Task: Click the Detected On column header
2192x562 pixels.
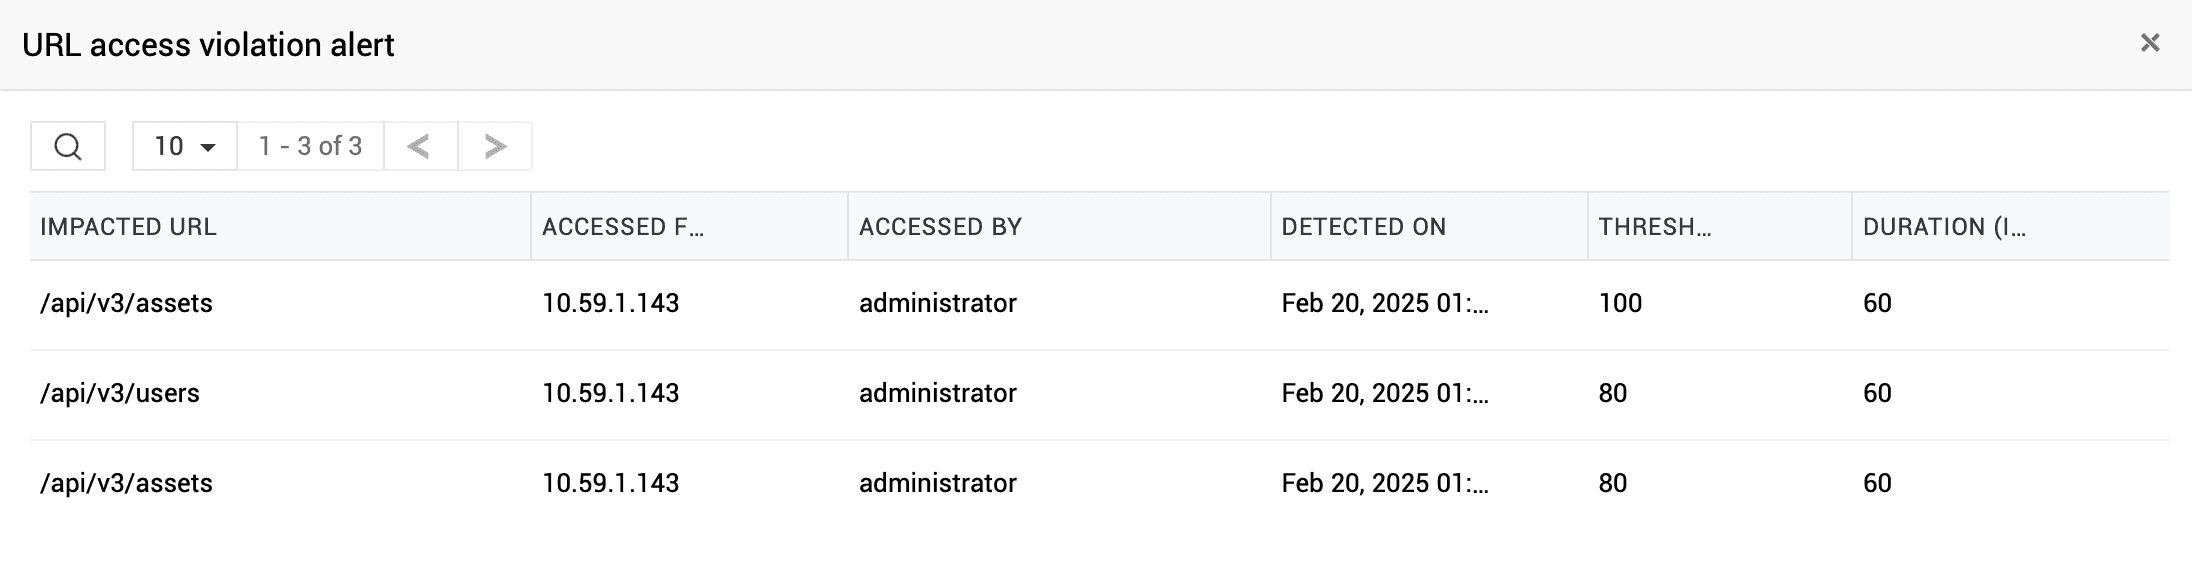Action: (x=1363, y=227)
